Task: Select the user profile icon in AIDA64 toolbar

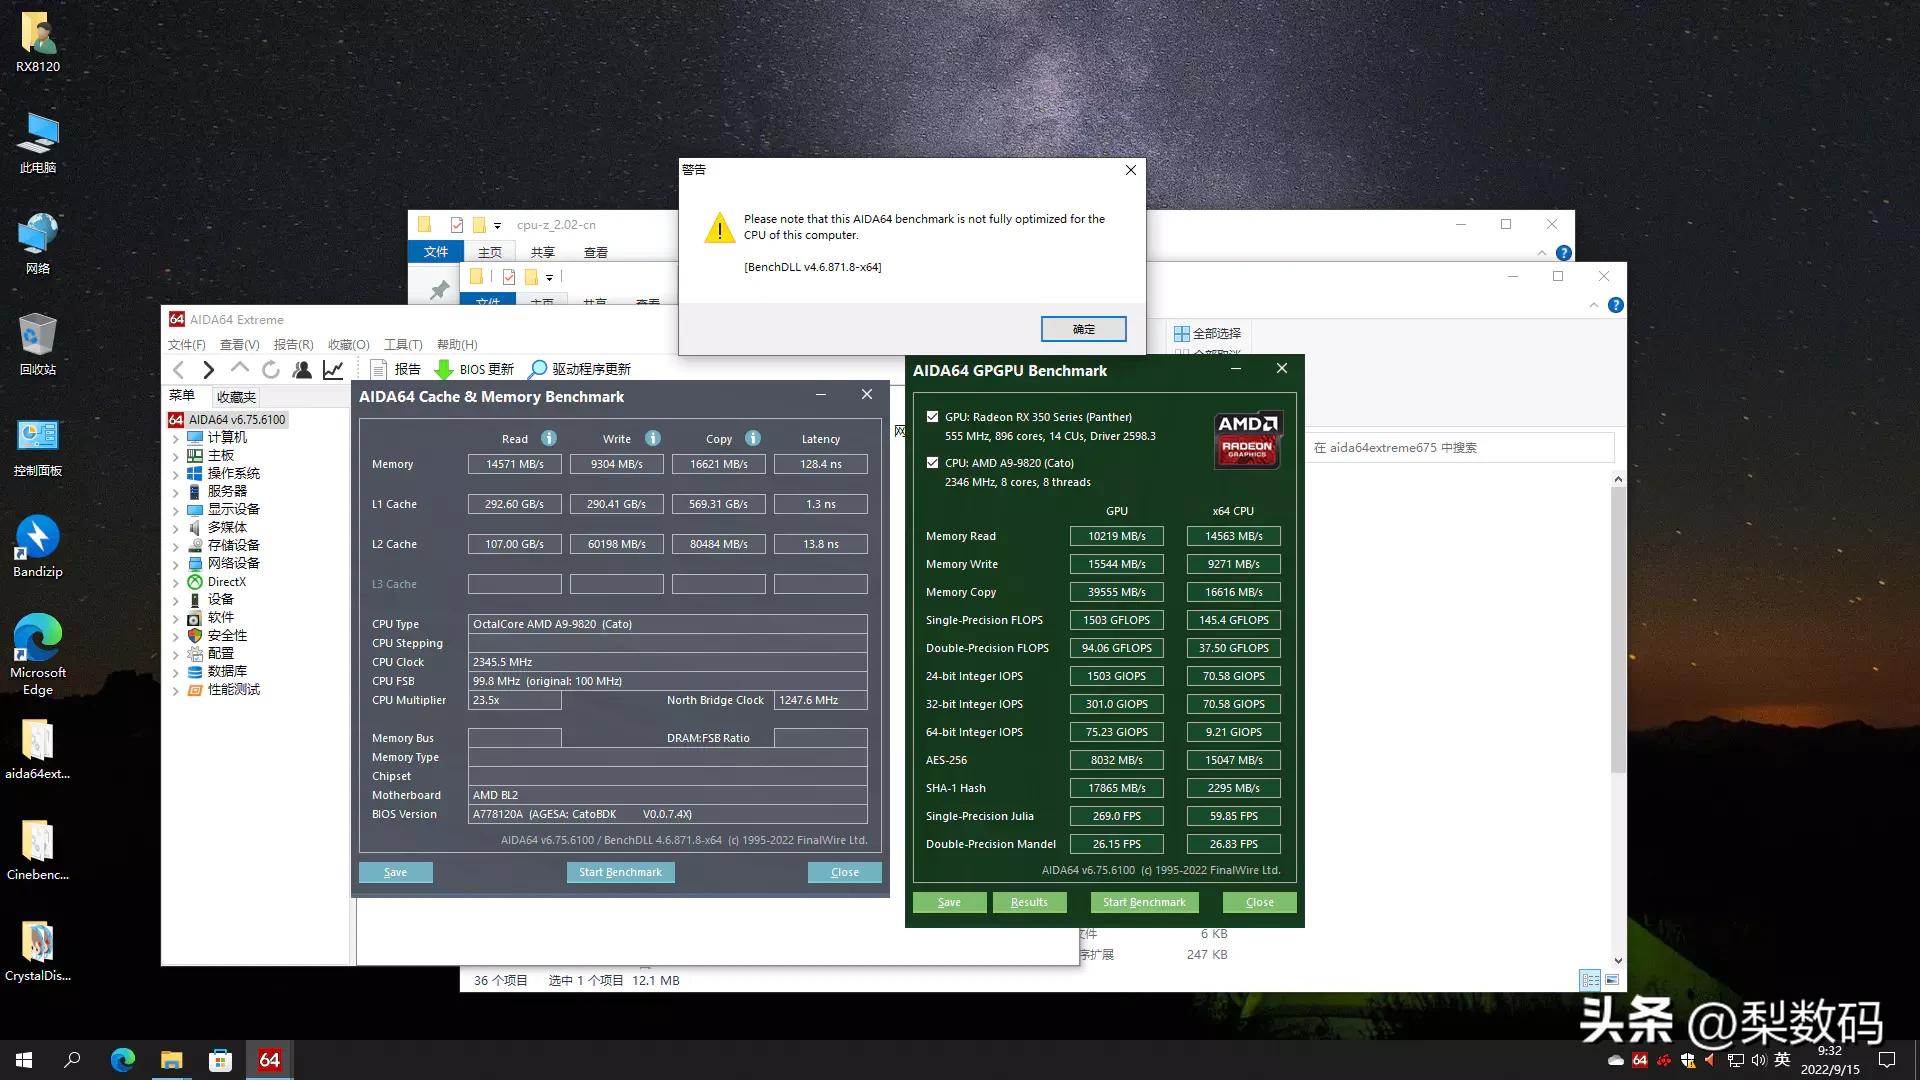Action: pos(303,369)
